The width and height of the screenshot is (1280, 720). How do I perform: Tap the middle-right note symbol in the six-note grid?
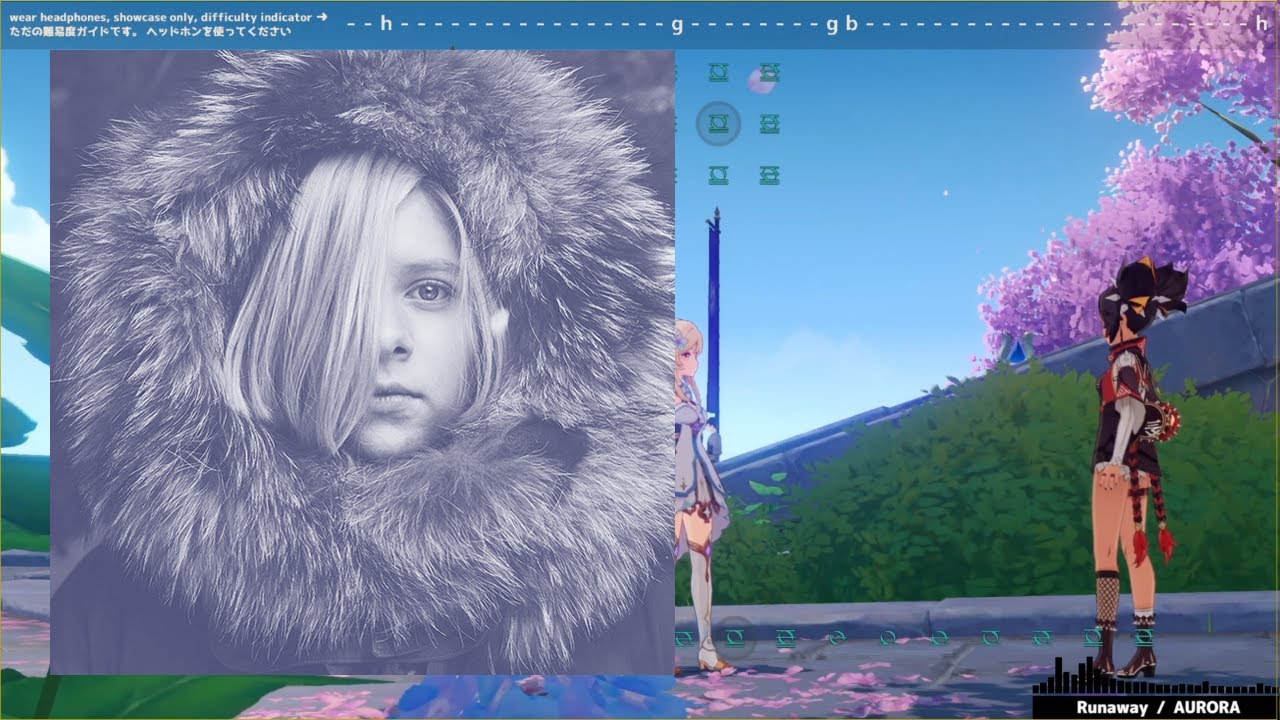click(769, 124)
